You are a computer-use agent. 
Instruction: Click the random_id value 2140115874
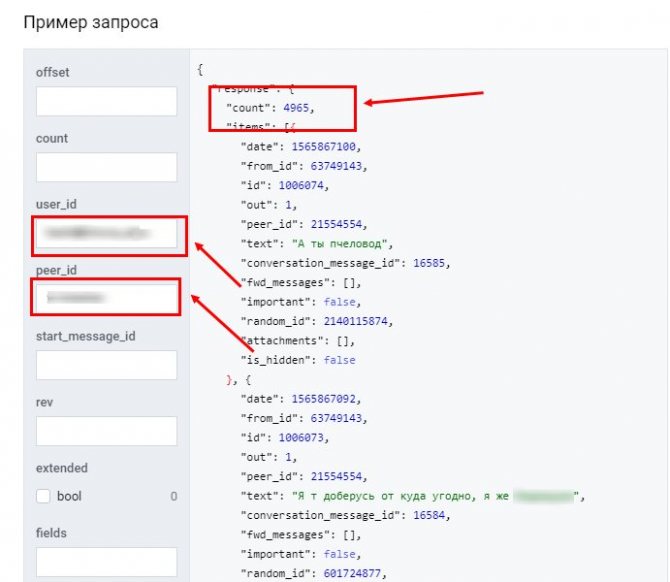(356, 321)
